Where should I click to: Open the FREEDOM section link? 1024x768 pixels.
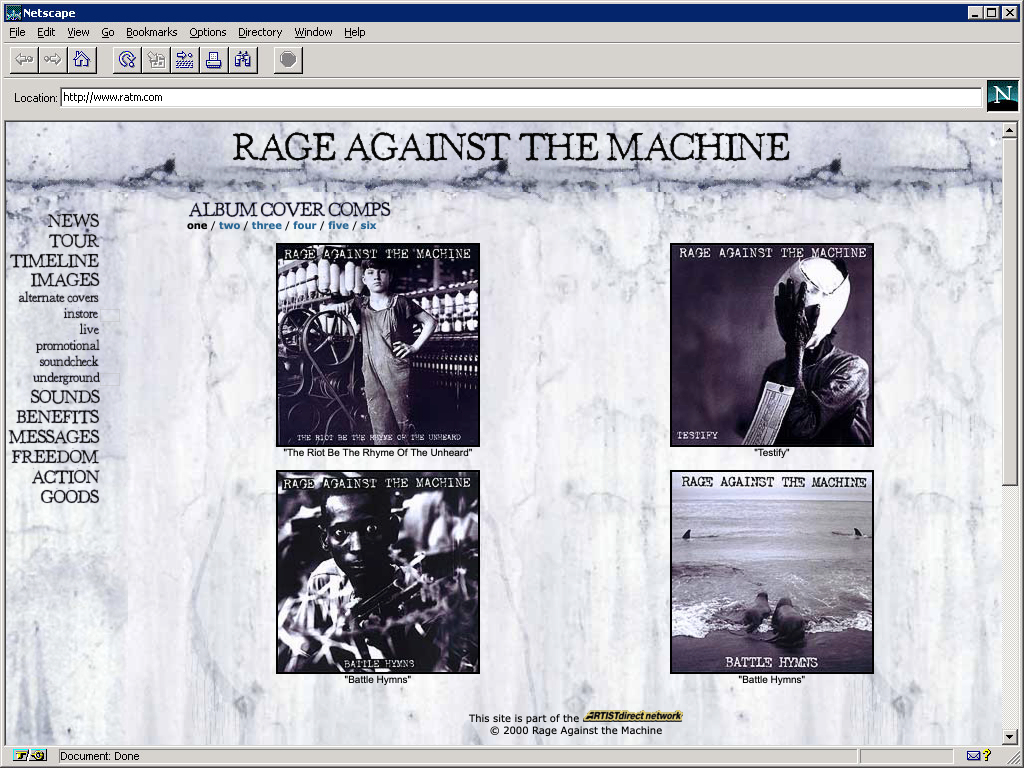point(56,456)
